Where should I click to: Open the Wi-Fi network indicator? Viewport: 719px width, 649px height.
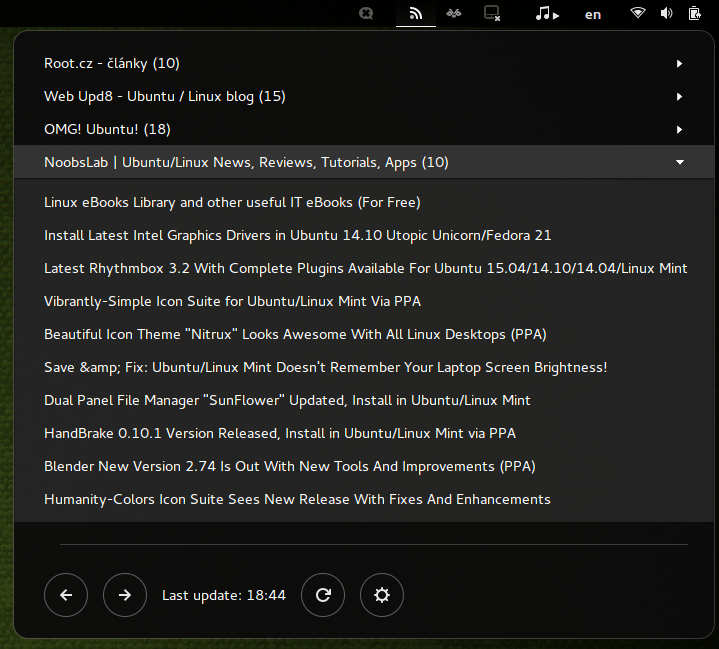pyautogui.click(x=637, y=13)
